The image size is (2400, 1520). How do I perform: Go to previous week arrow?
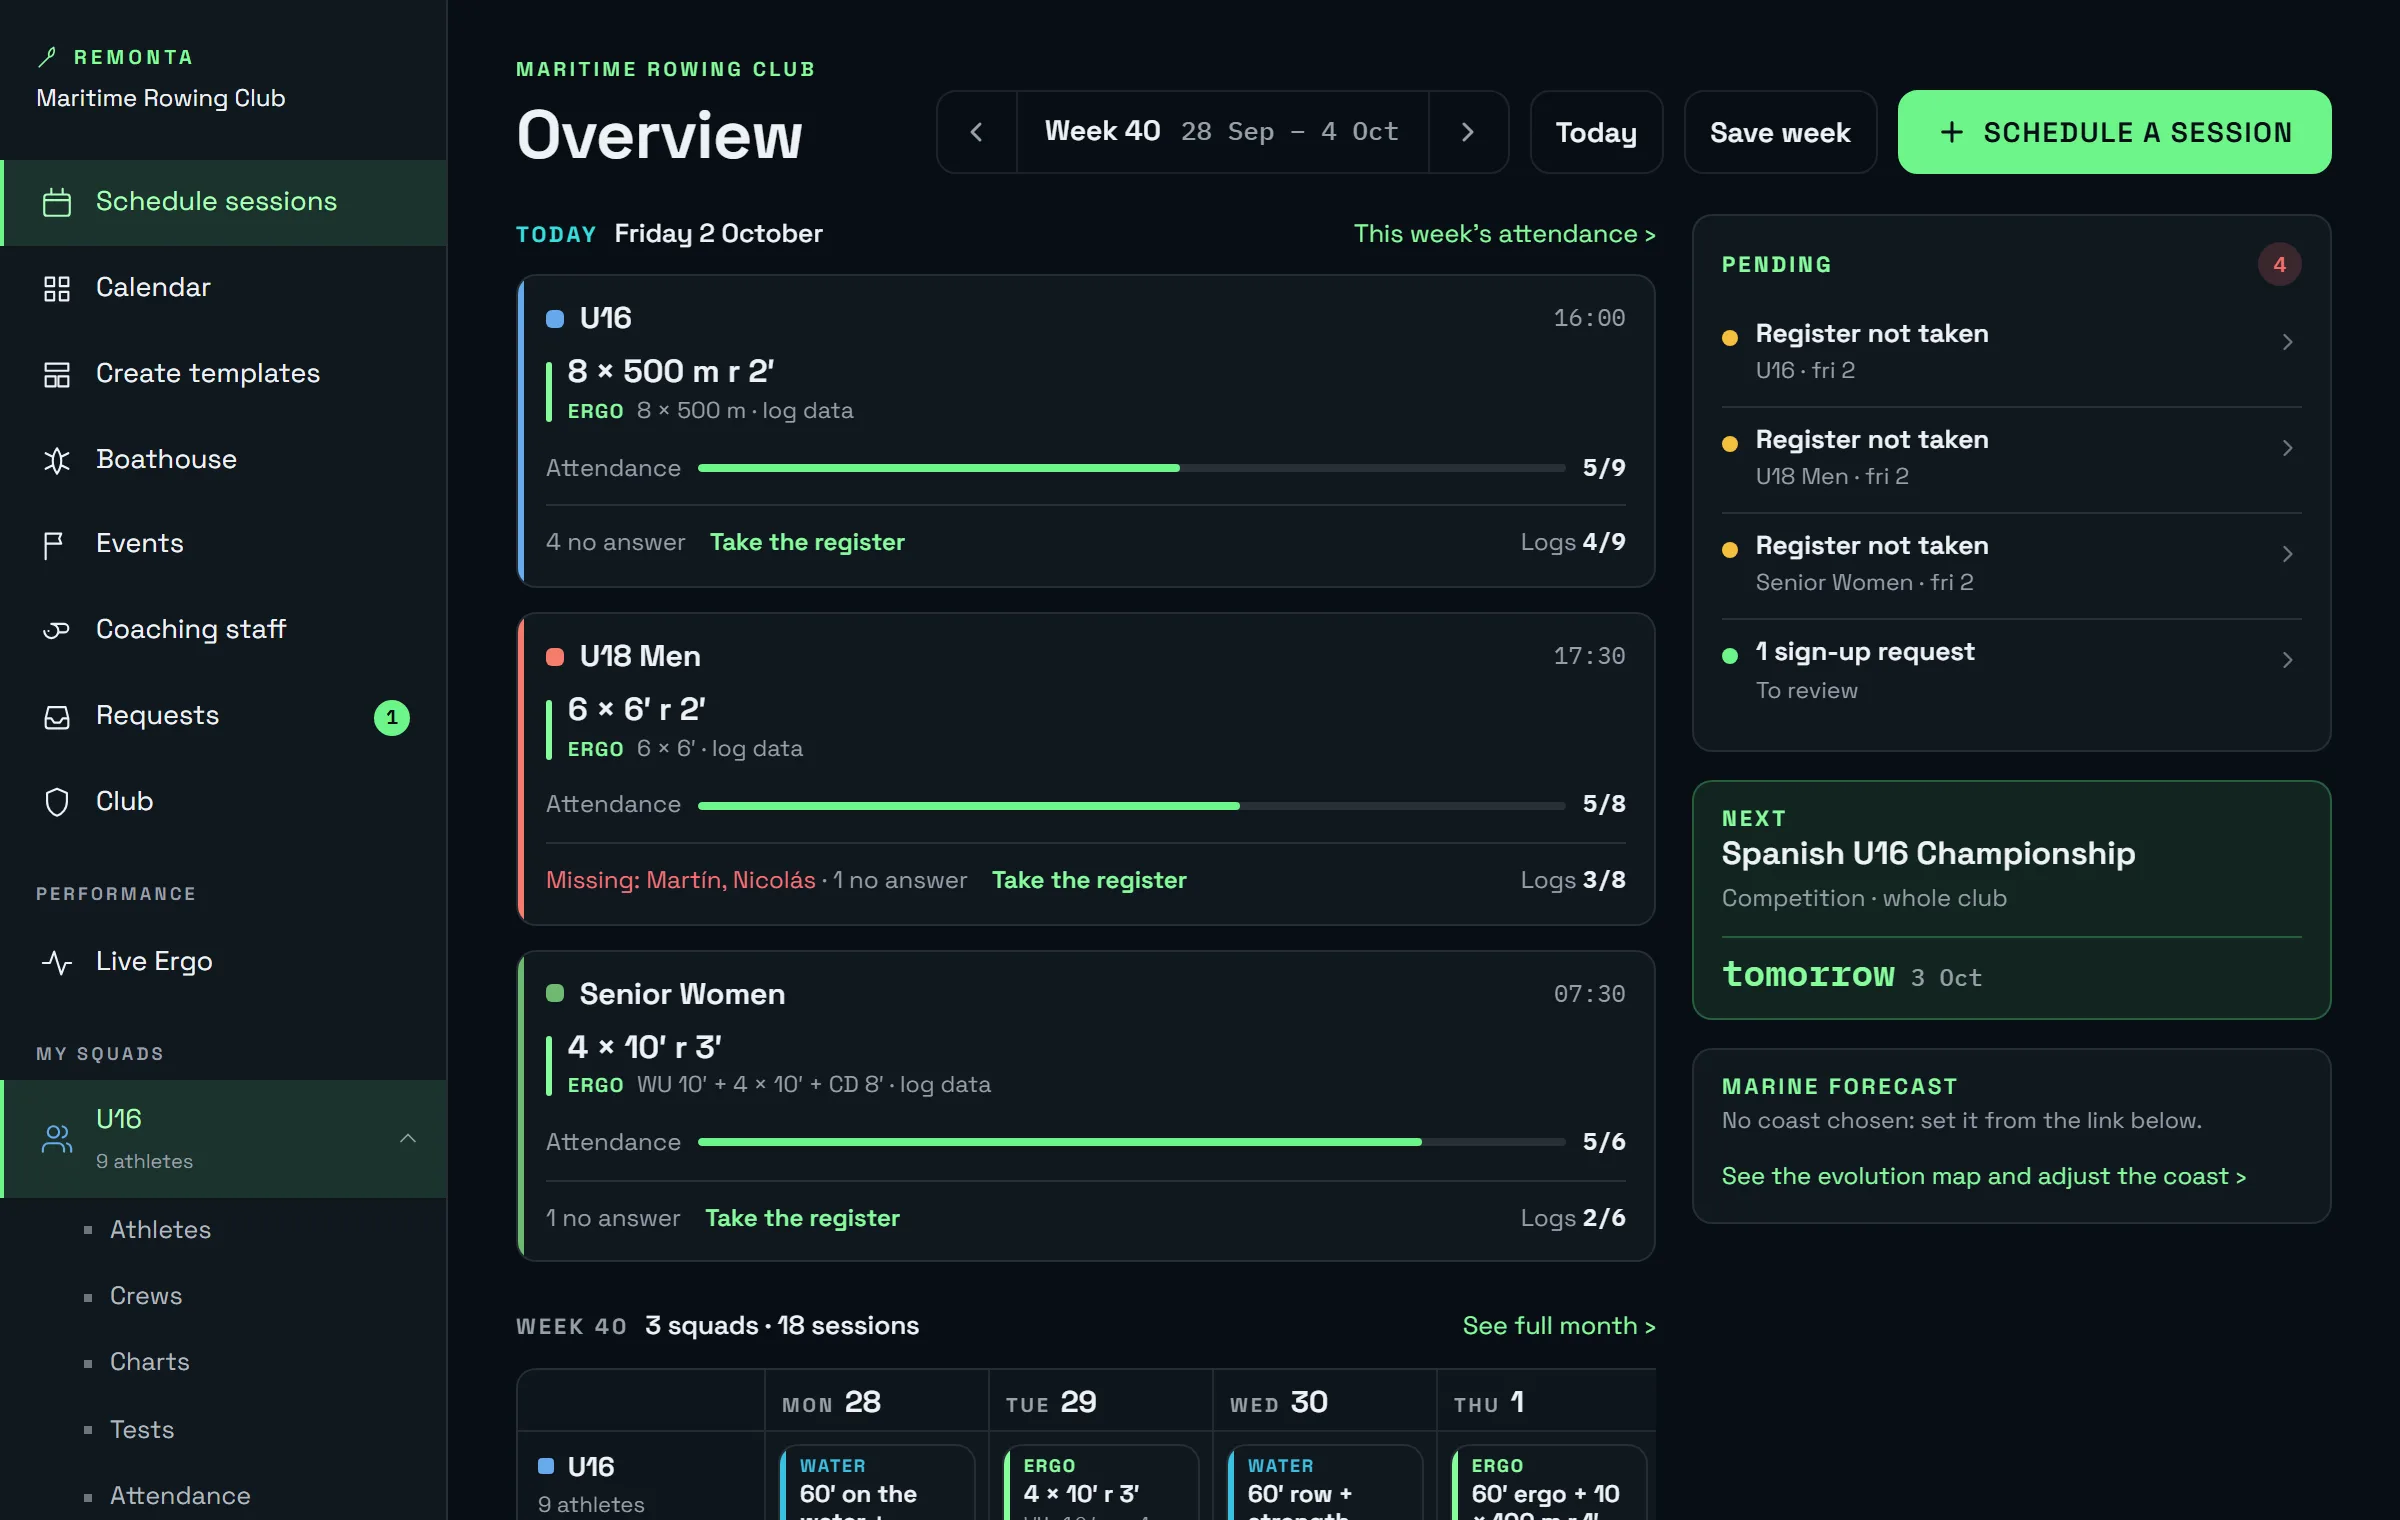point(977,132)
